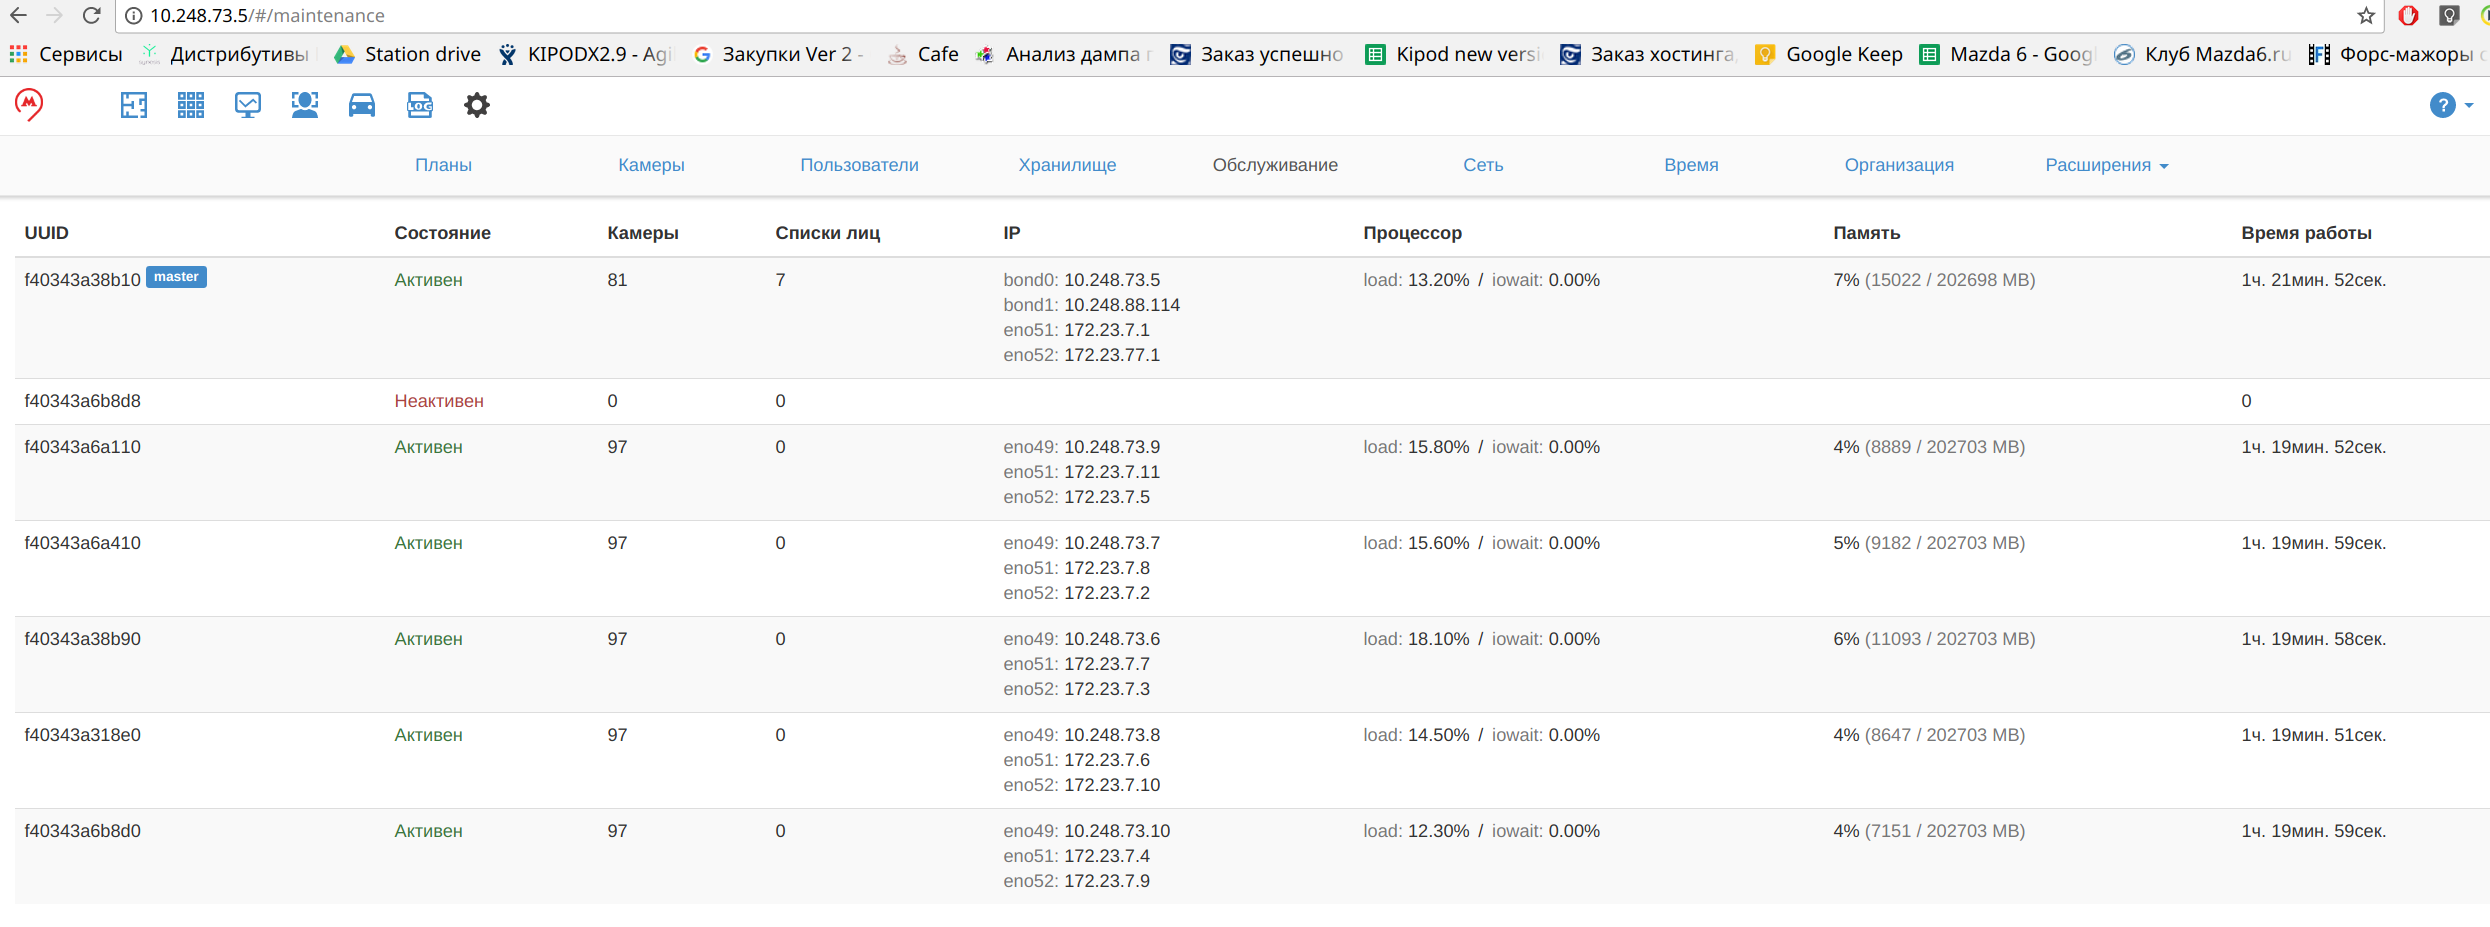2490x927 pixels.
Task: Open the floor plans view icon
Action: 134,105
